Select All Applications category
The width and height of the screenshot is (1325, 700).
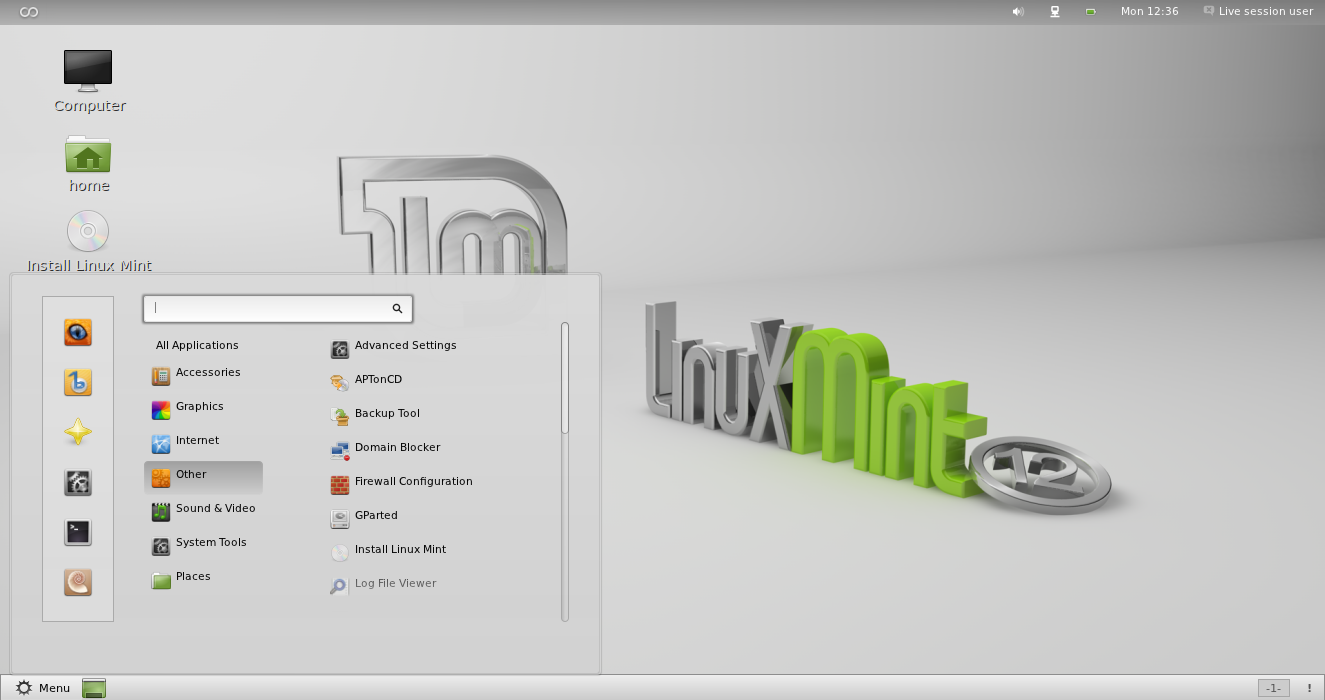tap(197, 345)
